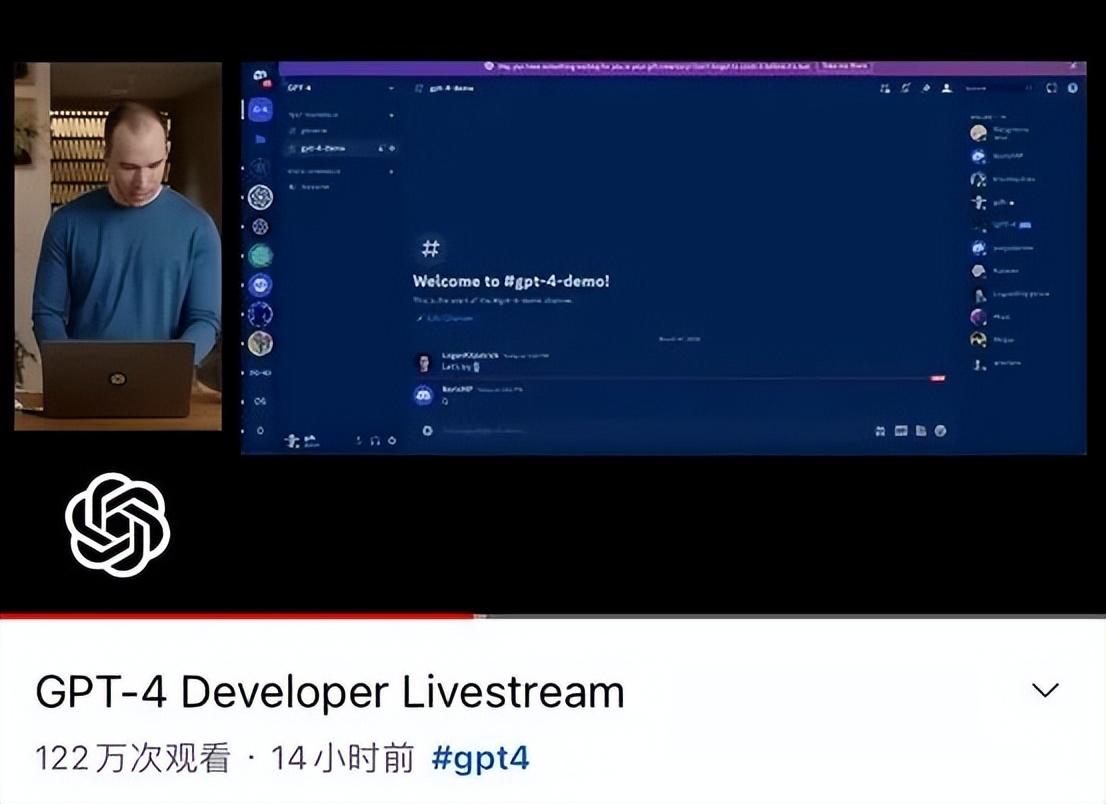The width and height of the screenshot is (1106, 804).
Task: Toggle Discord notification settings bell icon
Action: click(x=906, y=87)
